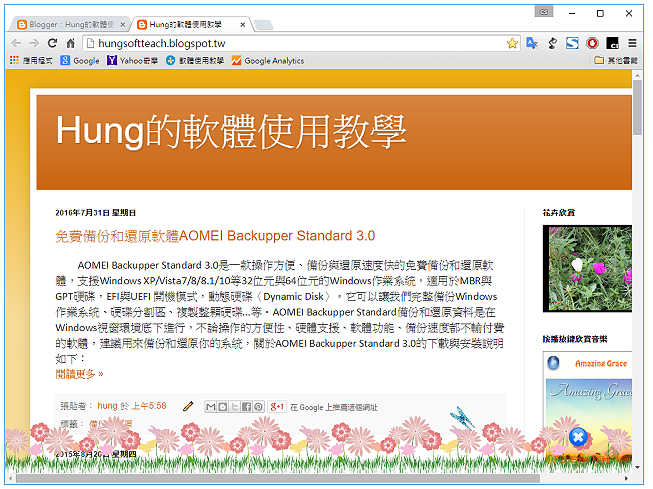Open a new browser tab
Screen dimensions: 653x489
coord(263,25)
